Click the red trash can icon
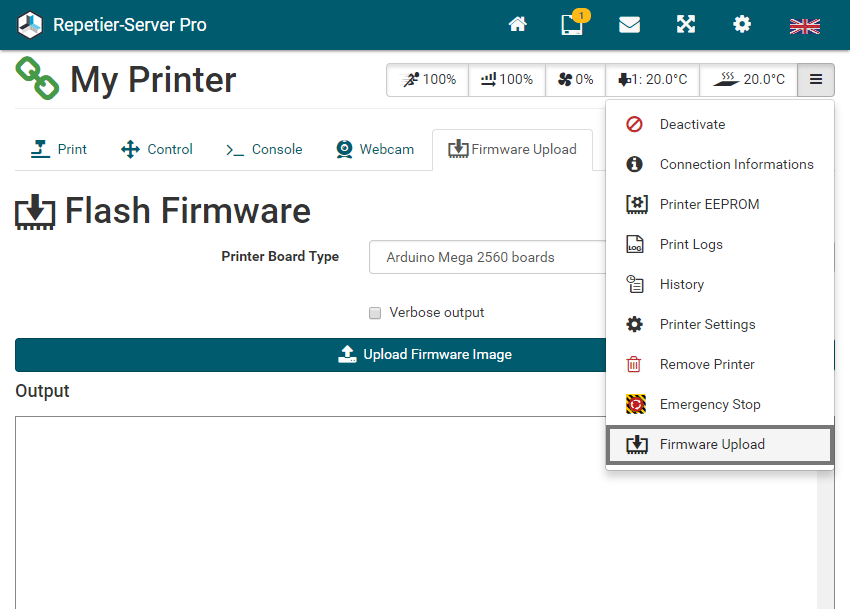The height and width of the screenshot is (609, 850). tap(634, 364)
